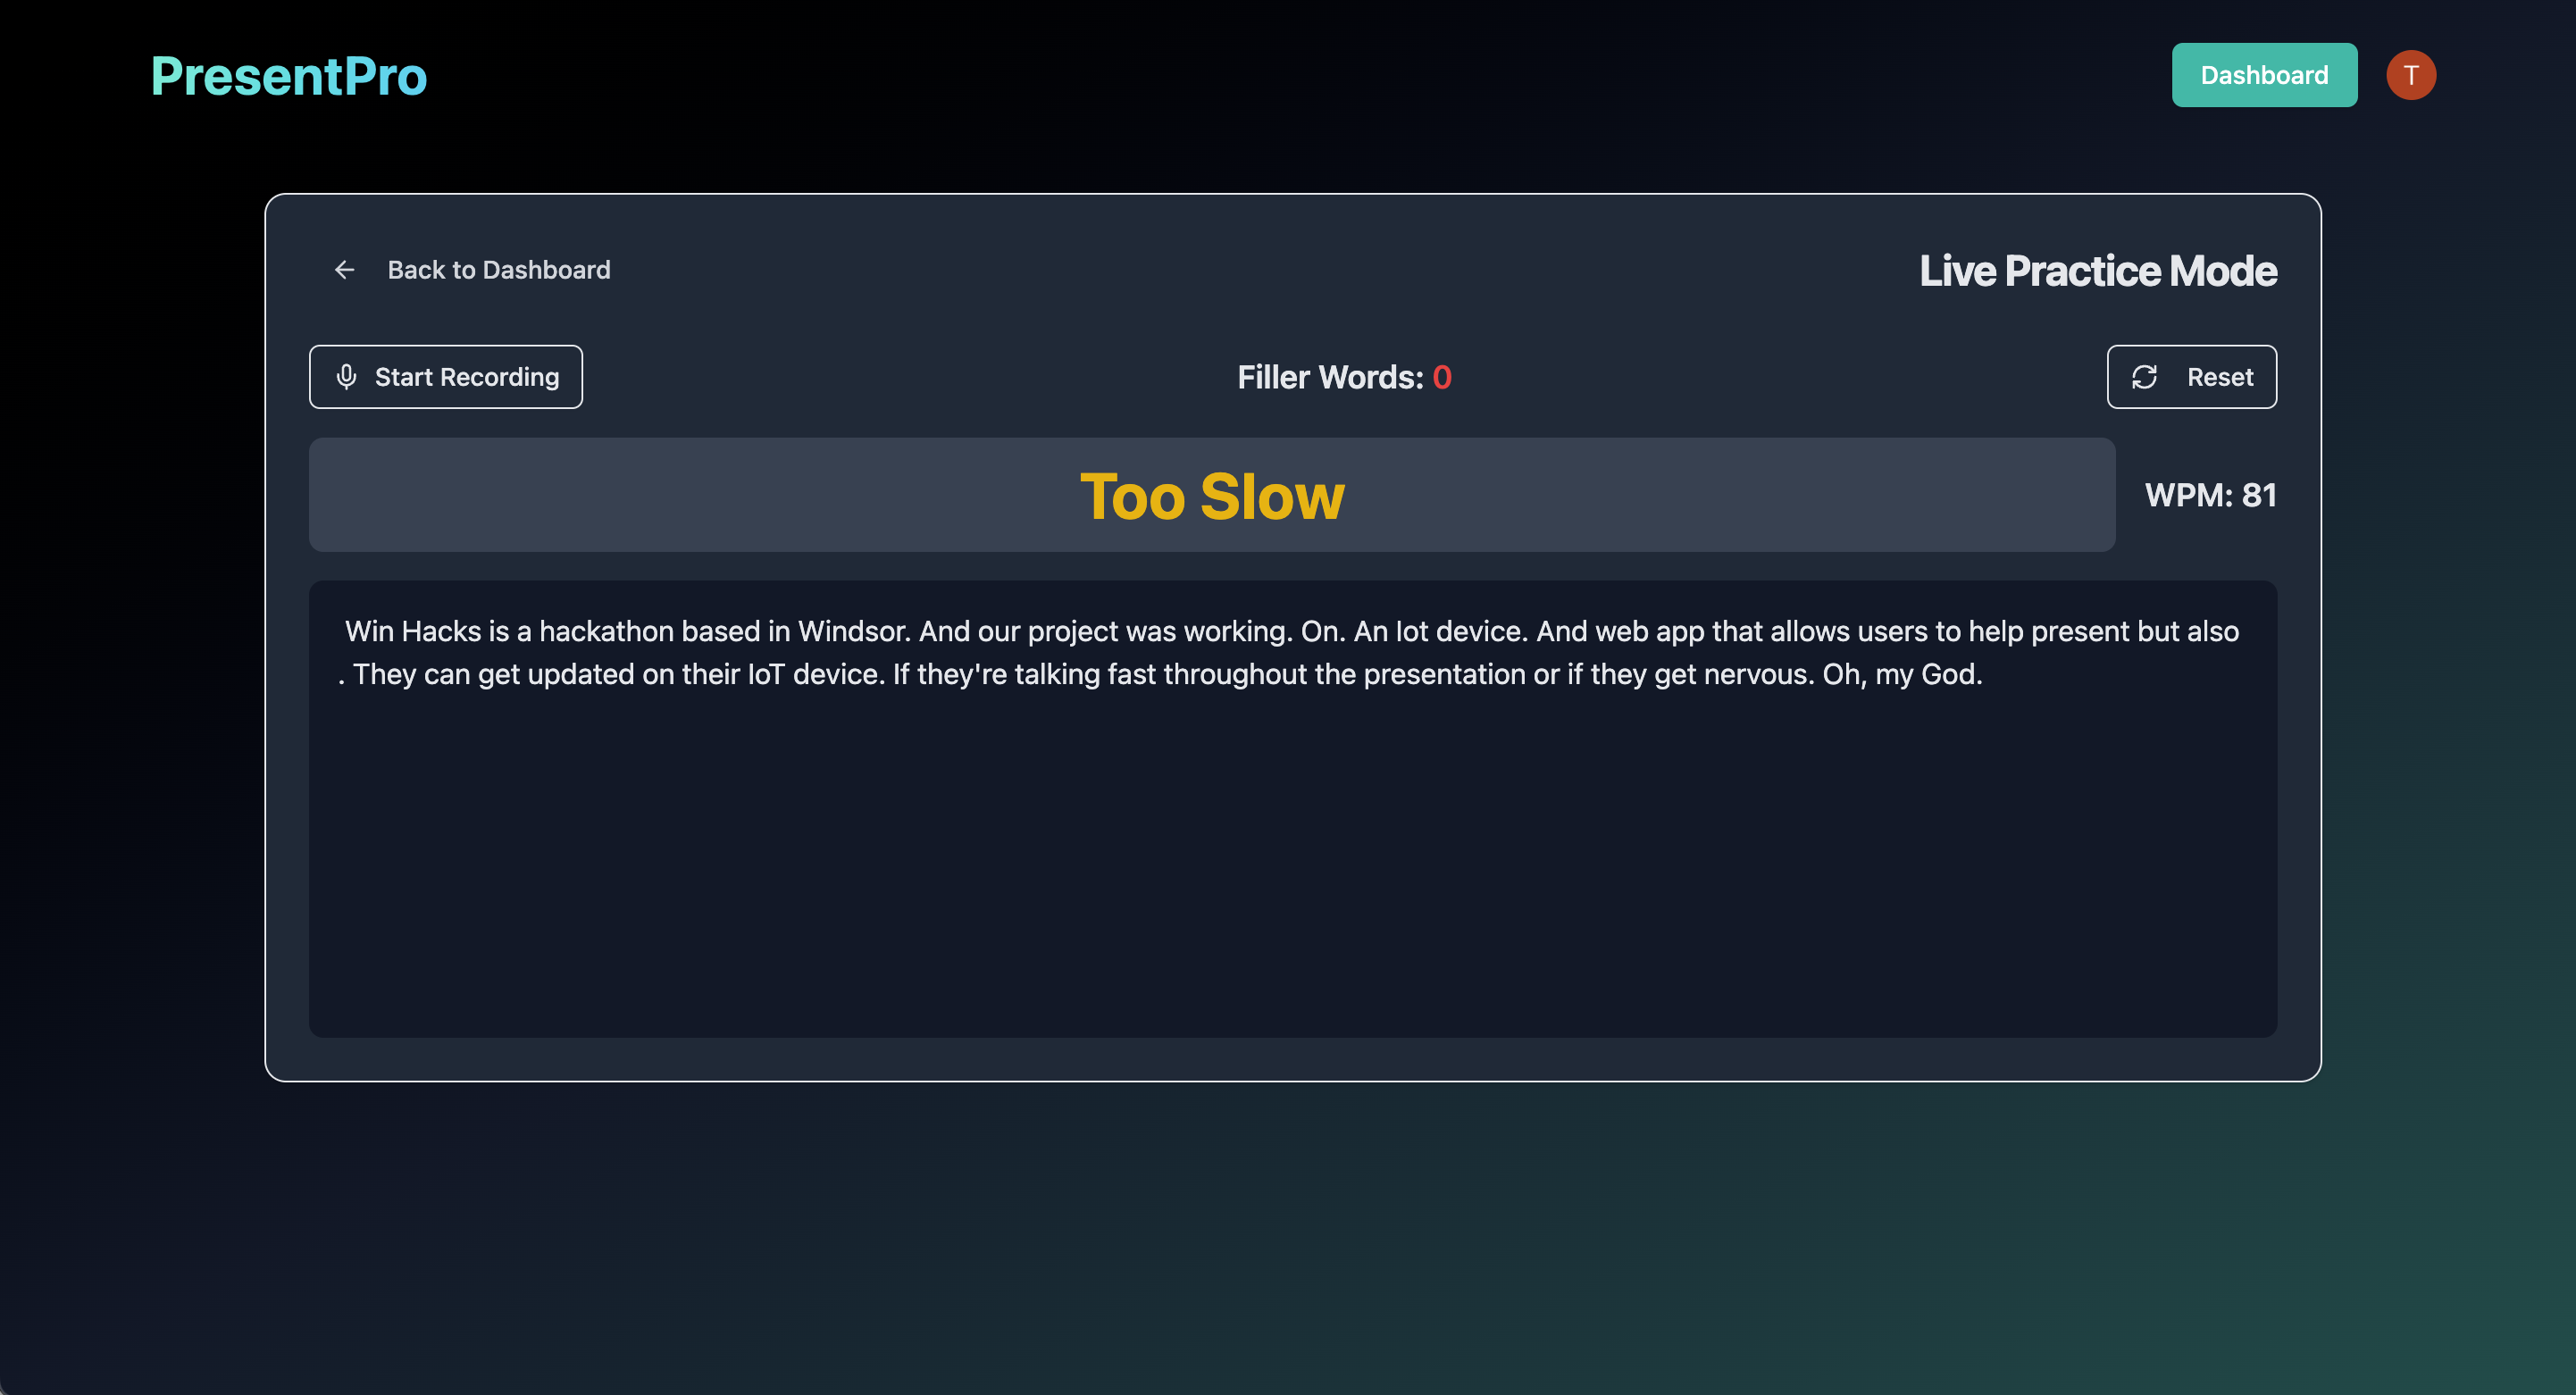This screenshot has width=2576, height=1395.
Task: Follow the Back to Dashboard link
Action: click(x=498, y=270)
